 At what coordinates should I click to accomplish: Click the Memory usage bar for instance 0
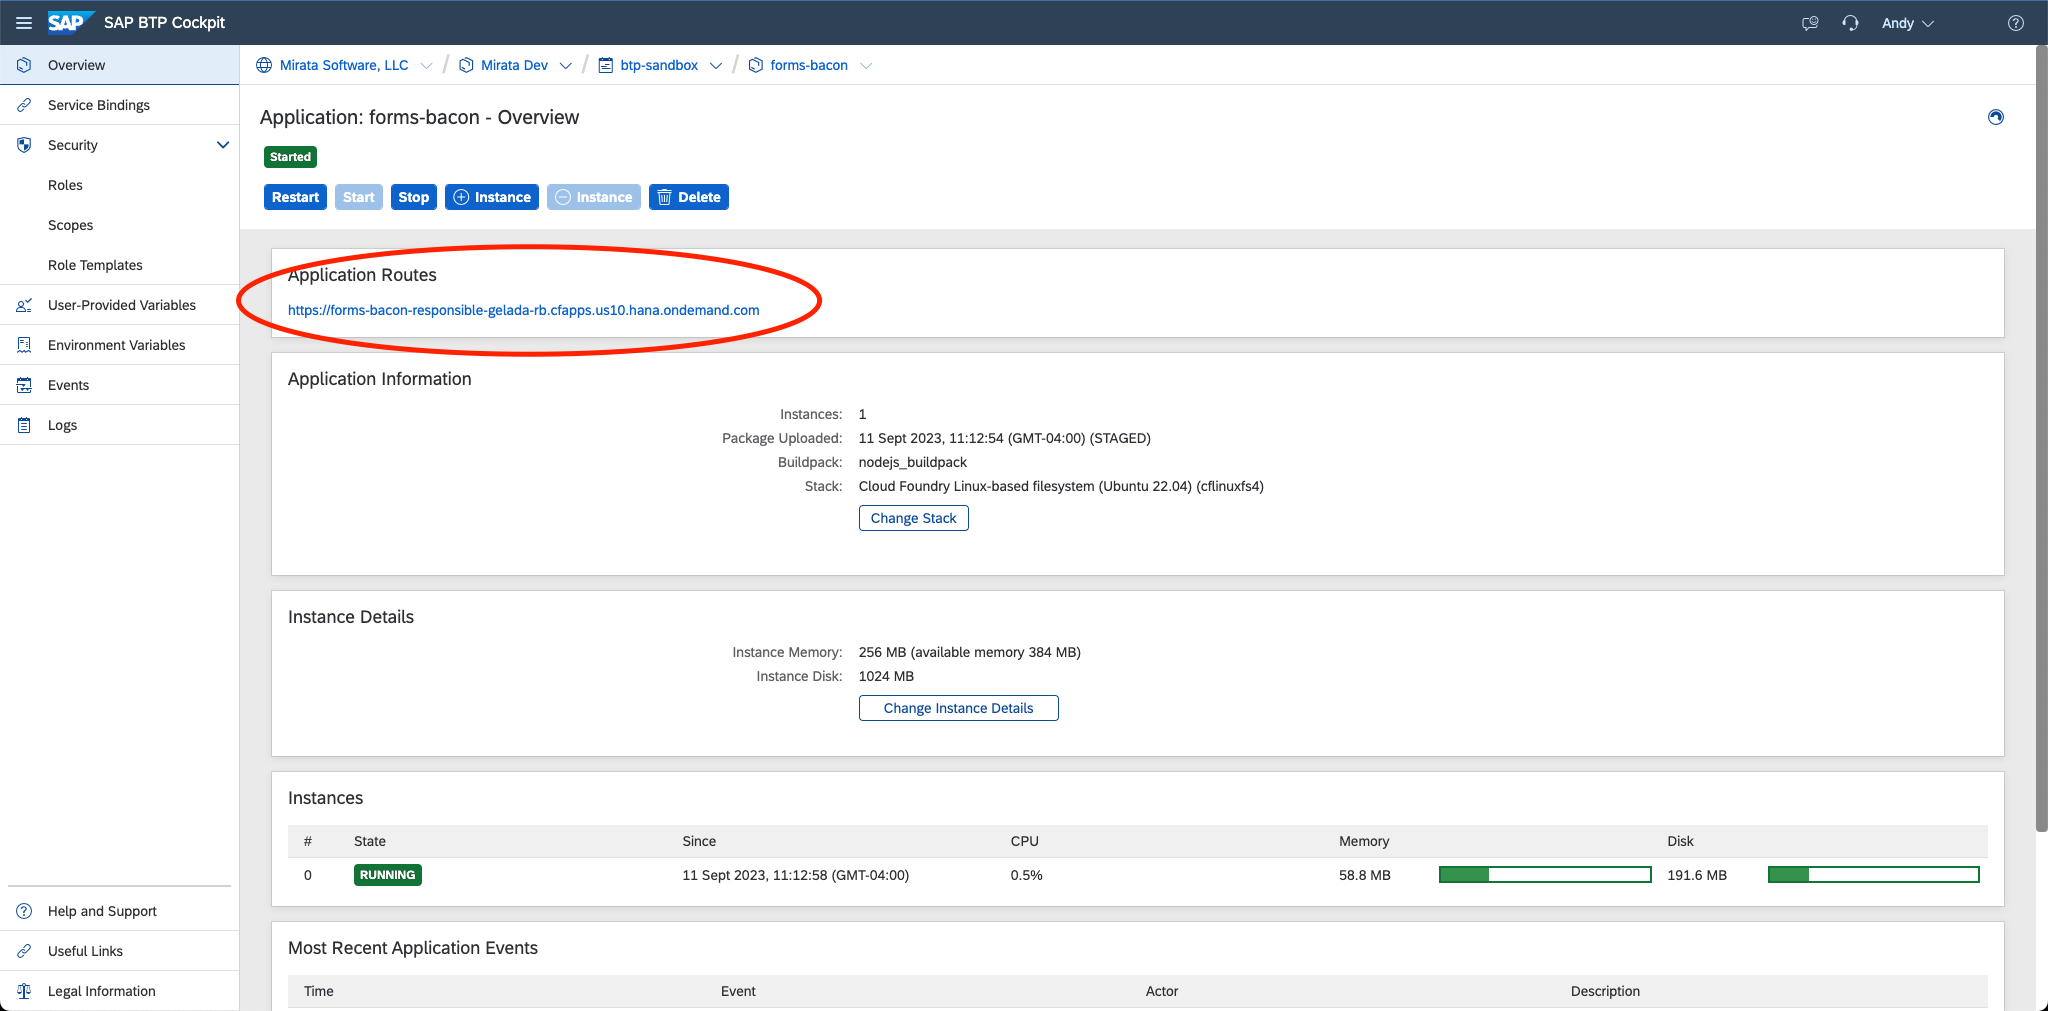(1545, 875)
